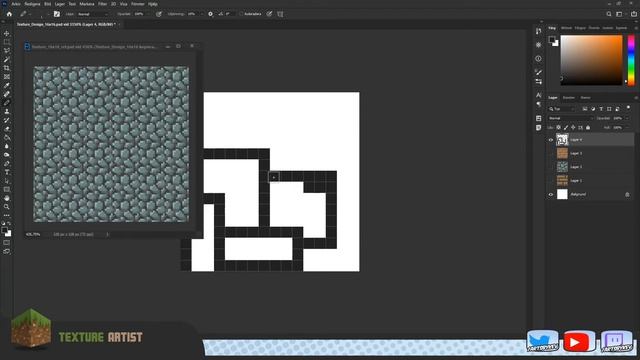Toggle Quick Mask mode

(x=7, y=243)
